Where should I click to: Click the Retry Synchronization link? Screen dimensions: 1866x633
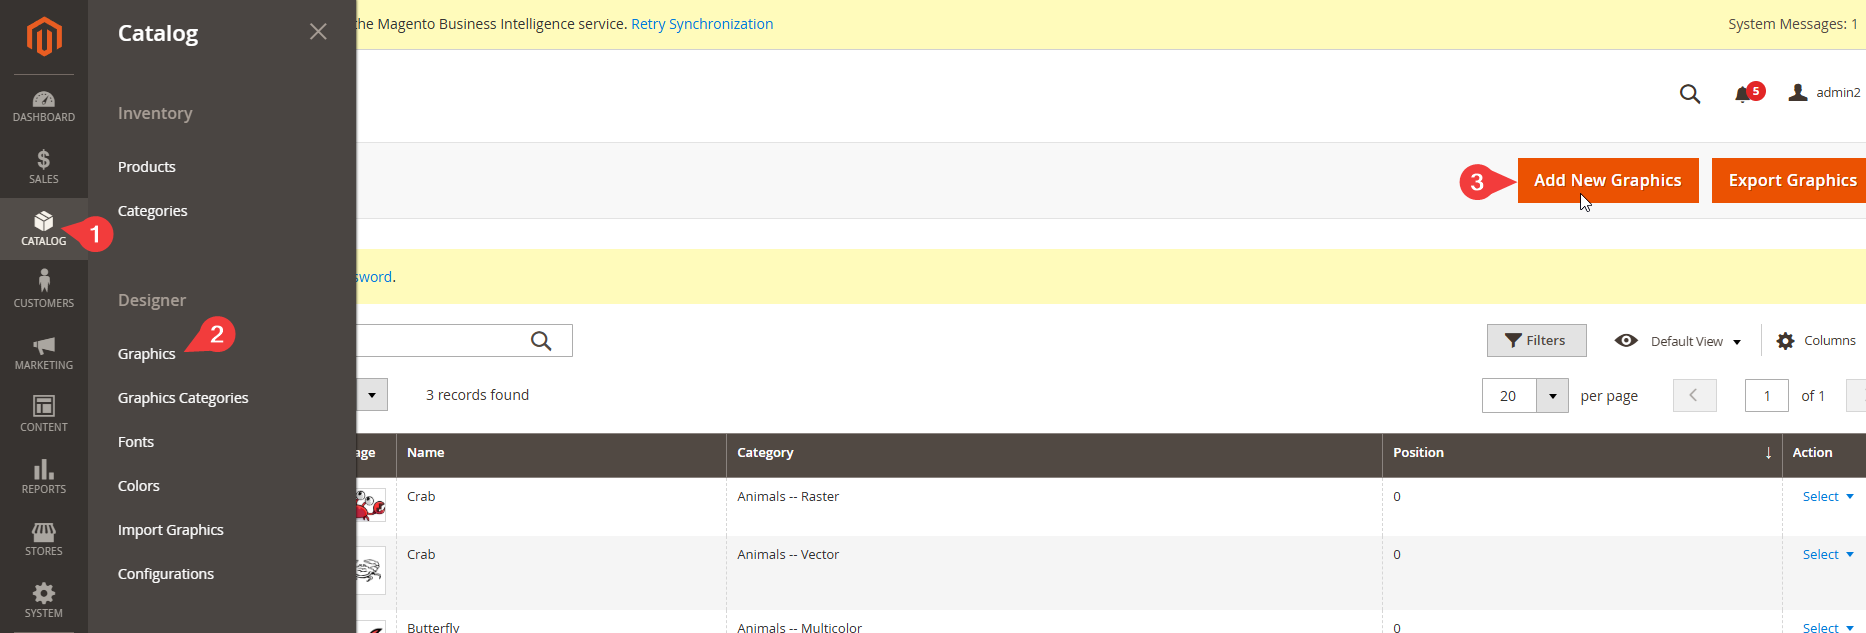702,24
